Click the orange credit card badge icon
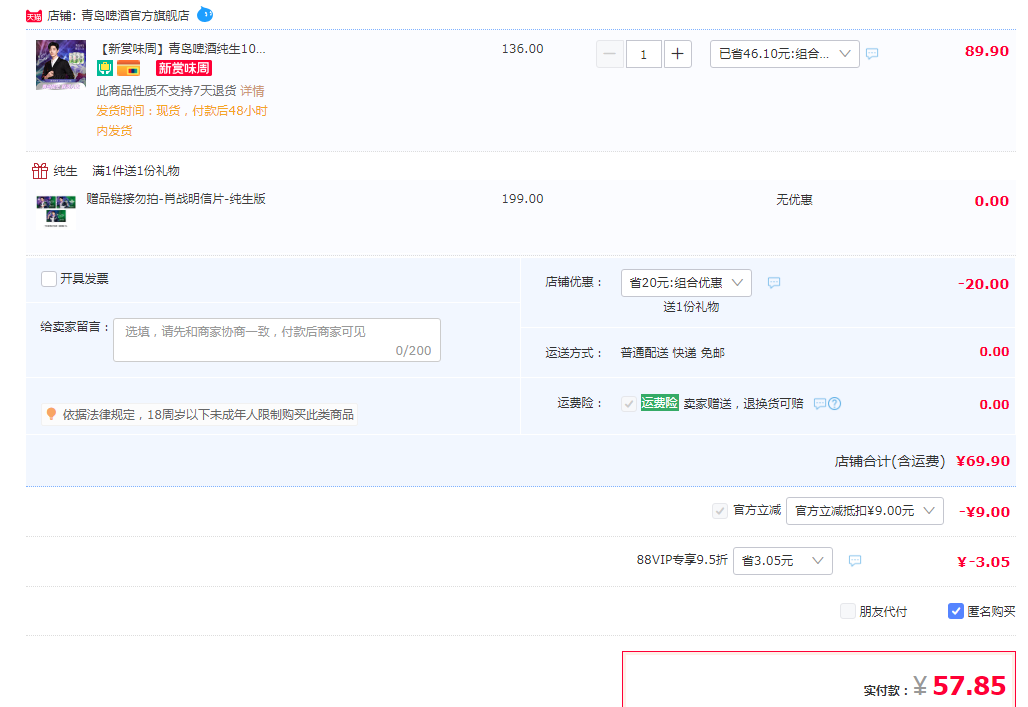This screenshot has width=1028, height=707. [128, 68]
